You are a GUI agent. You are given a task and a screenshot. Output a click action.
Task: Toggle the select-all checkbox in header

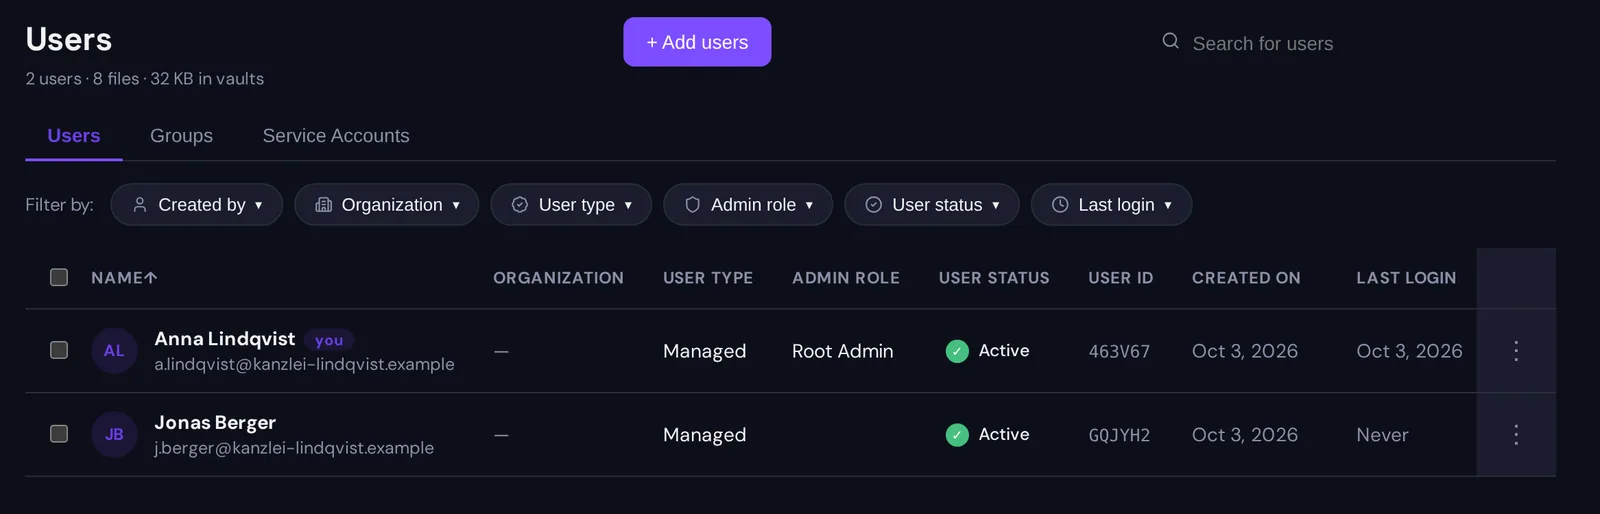coord(59,277)
